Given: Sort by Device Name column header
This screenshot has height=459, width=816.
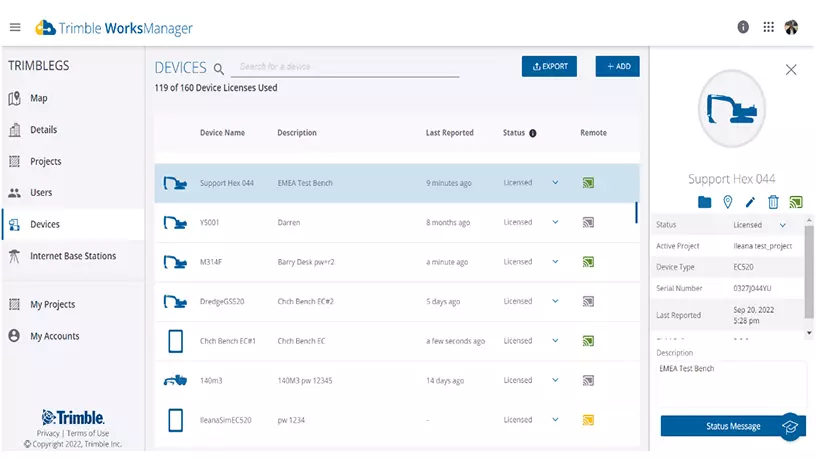Looking at the screenshot, I should [x=222, y=133].
